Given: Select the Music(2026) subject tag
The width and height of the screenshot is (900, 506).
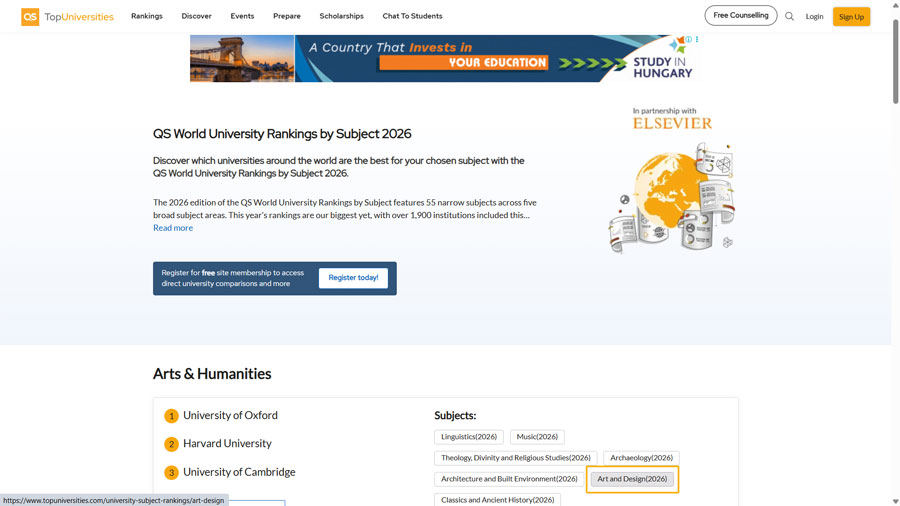Looking at the screenshot, I should (x=537, y=437).
